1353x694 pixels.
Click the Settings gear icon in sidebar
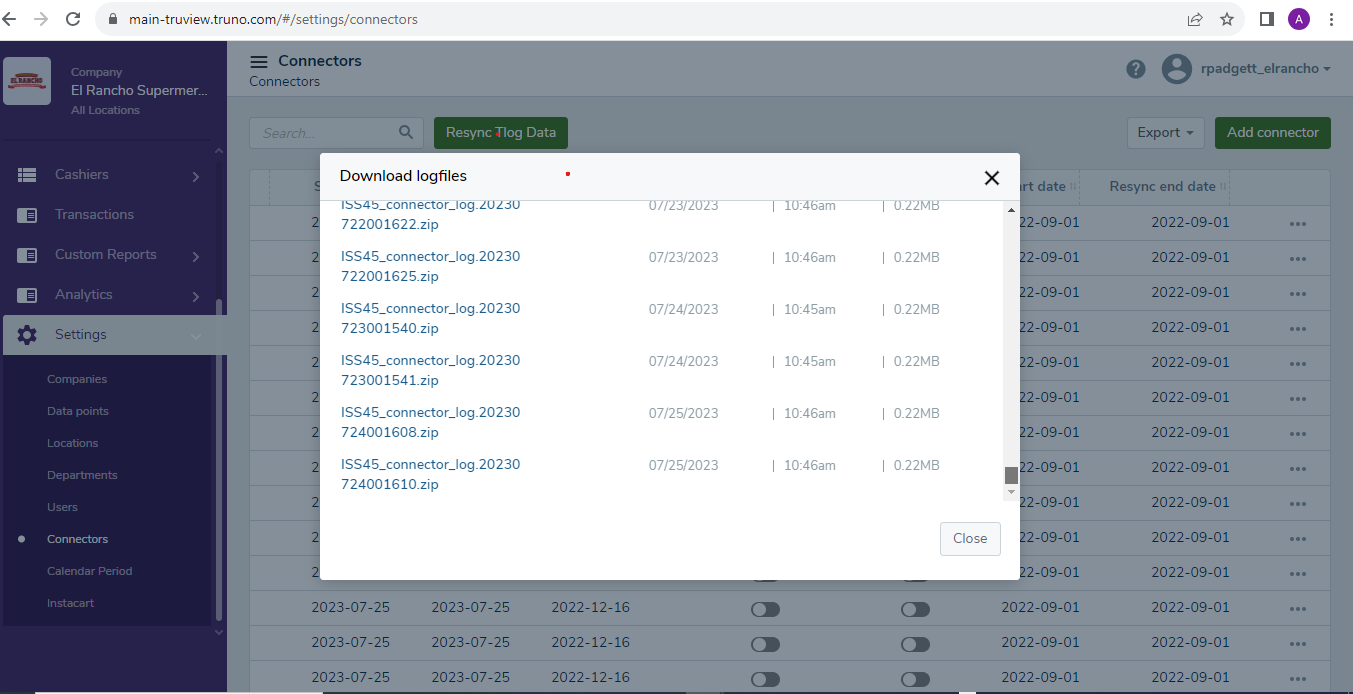point(27,335)
